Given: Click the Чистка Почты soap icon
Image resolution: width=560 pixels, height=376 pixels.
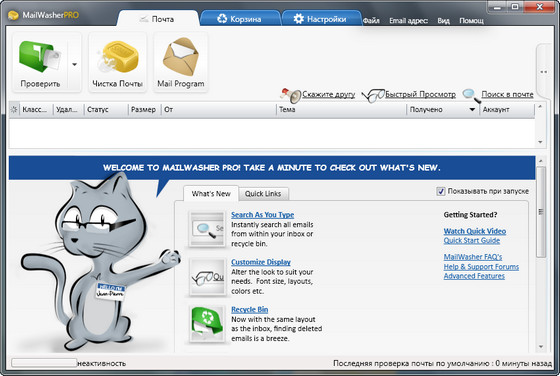Looking at the screenshot, I should point(118,58).
